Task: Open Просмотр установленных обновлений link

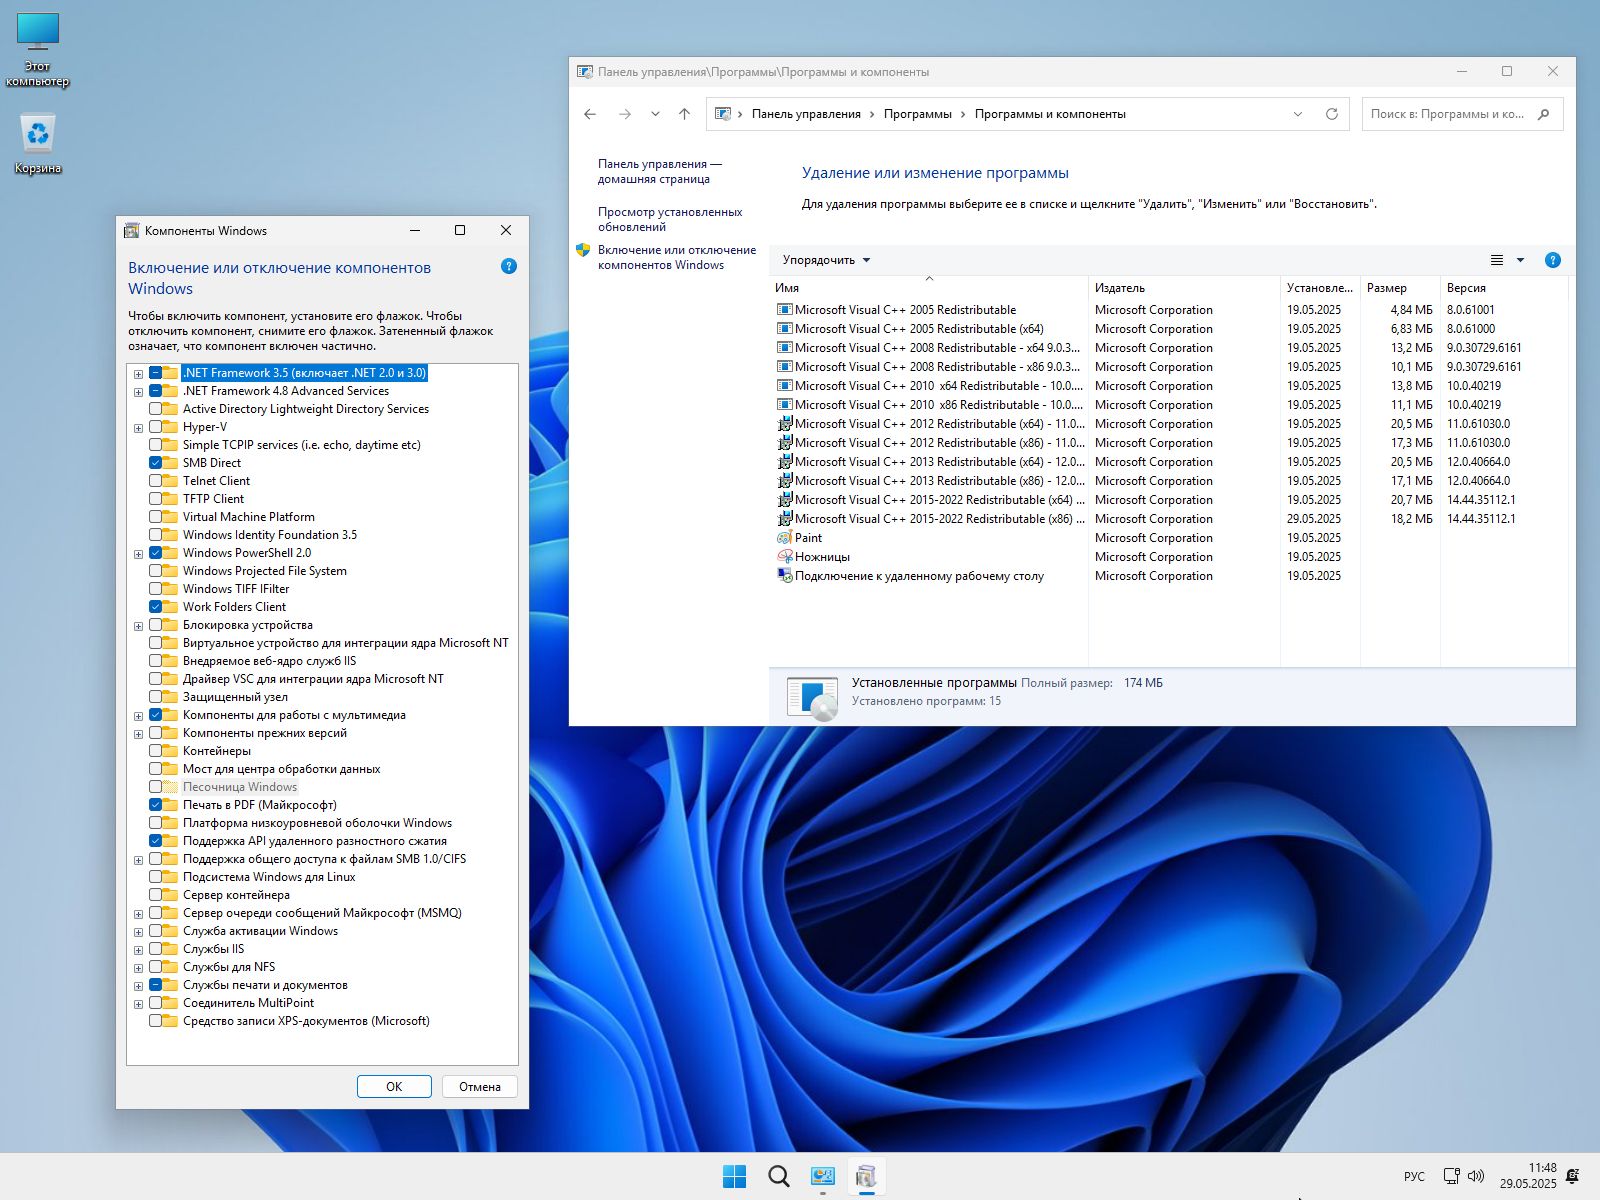Action: click(x=670, y=219)
